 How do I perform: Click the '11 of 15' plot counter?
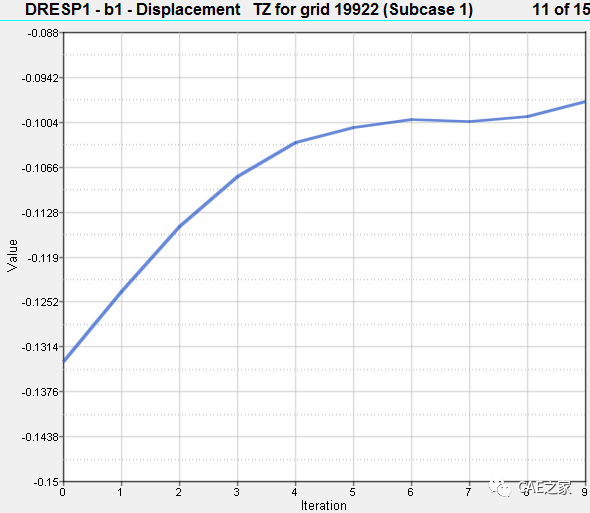tap(561, 9)
